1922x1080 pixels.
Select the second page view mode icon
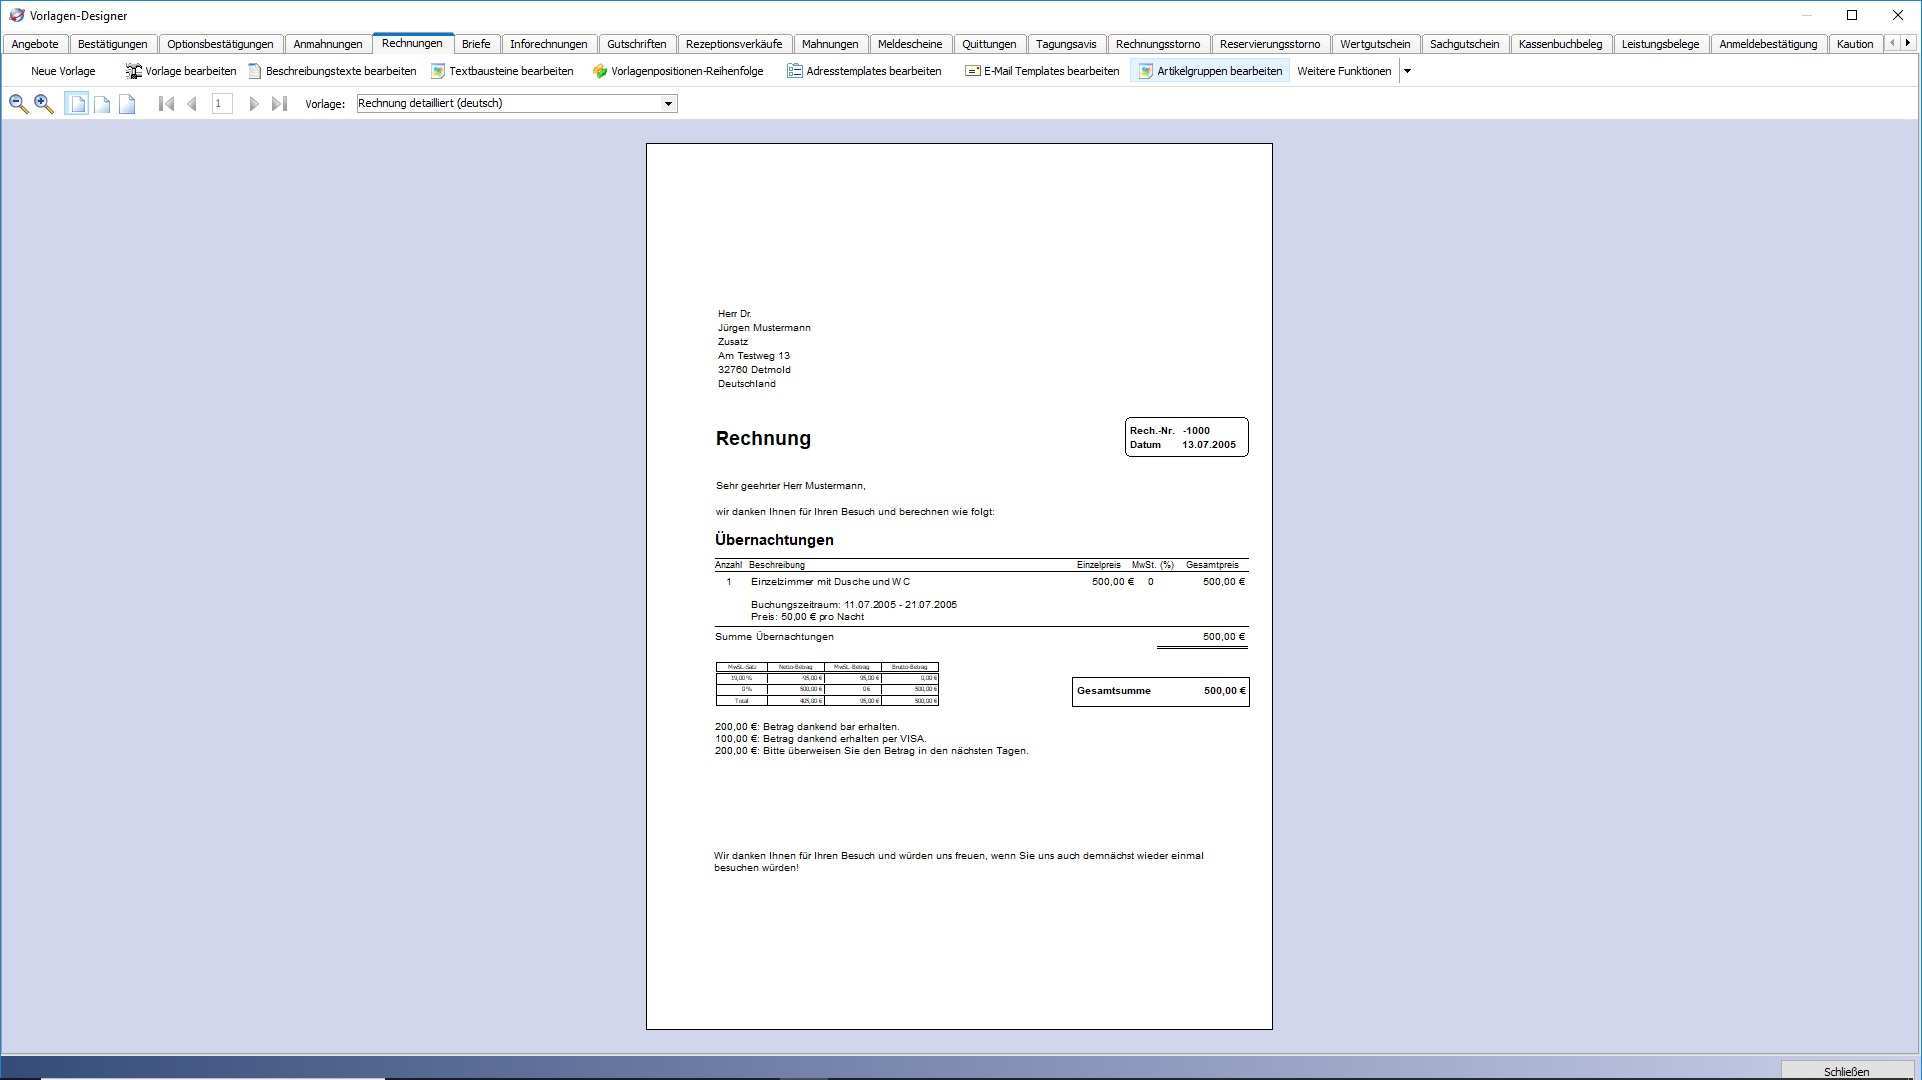tap(102, 104)
